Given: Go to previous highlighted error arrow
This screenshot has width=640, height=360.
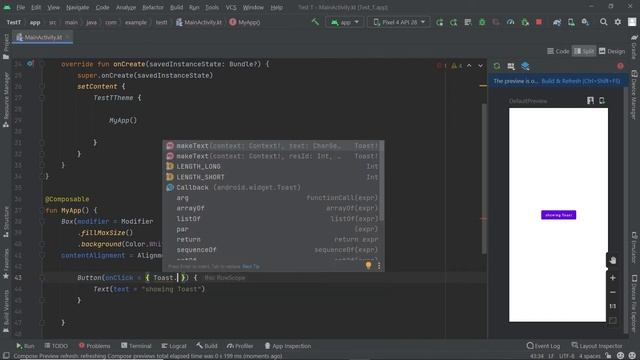Looking at the screenshot, I should tap(469, 66).
